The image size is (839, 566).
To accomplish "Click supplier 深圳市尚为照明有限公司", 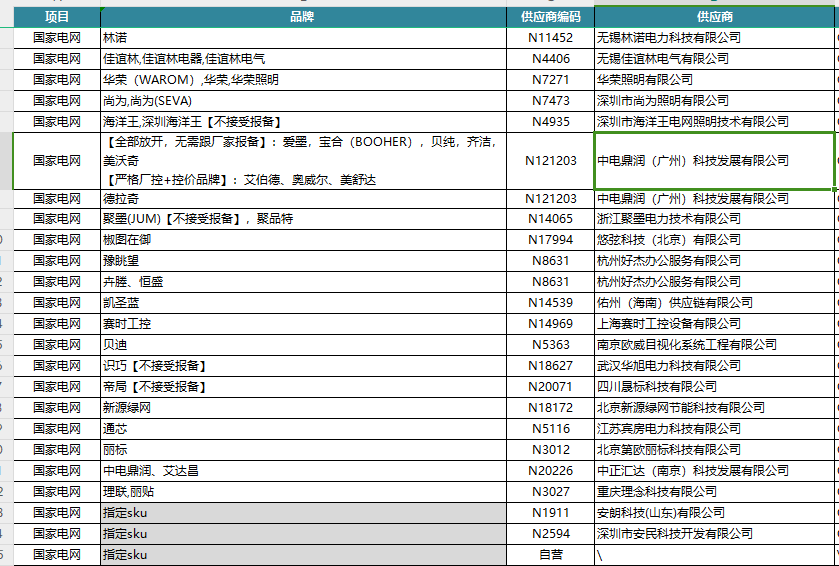I will (x=714, y=101).
